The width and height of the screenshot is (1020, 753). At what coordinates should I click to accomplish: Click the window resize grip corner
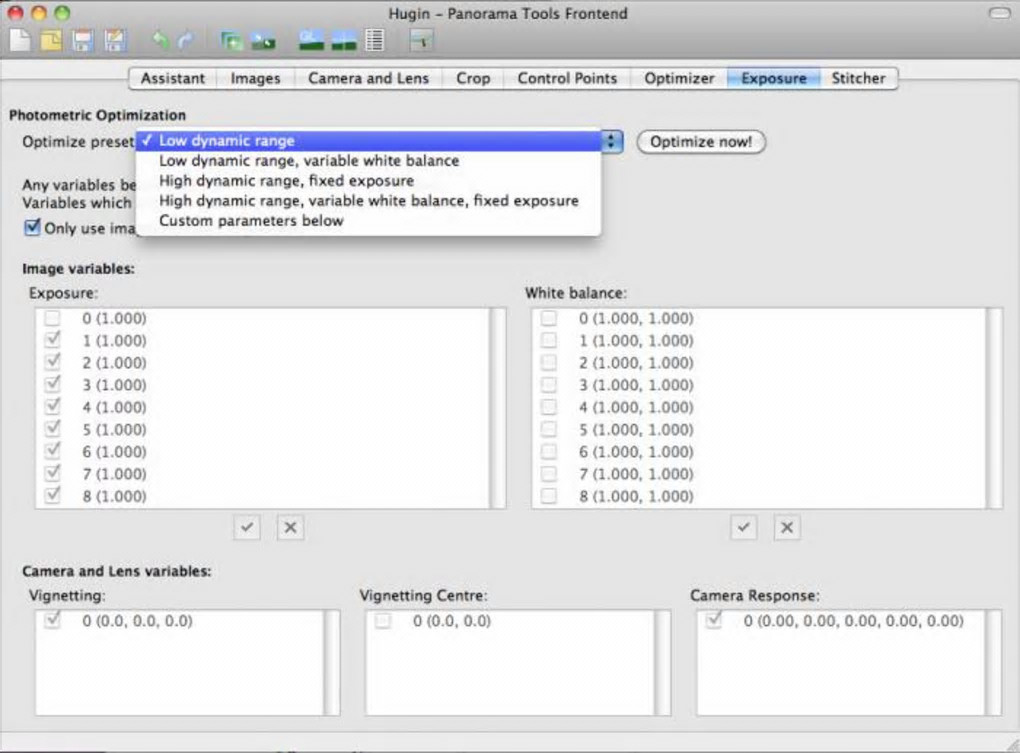(1011, 745)
